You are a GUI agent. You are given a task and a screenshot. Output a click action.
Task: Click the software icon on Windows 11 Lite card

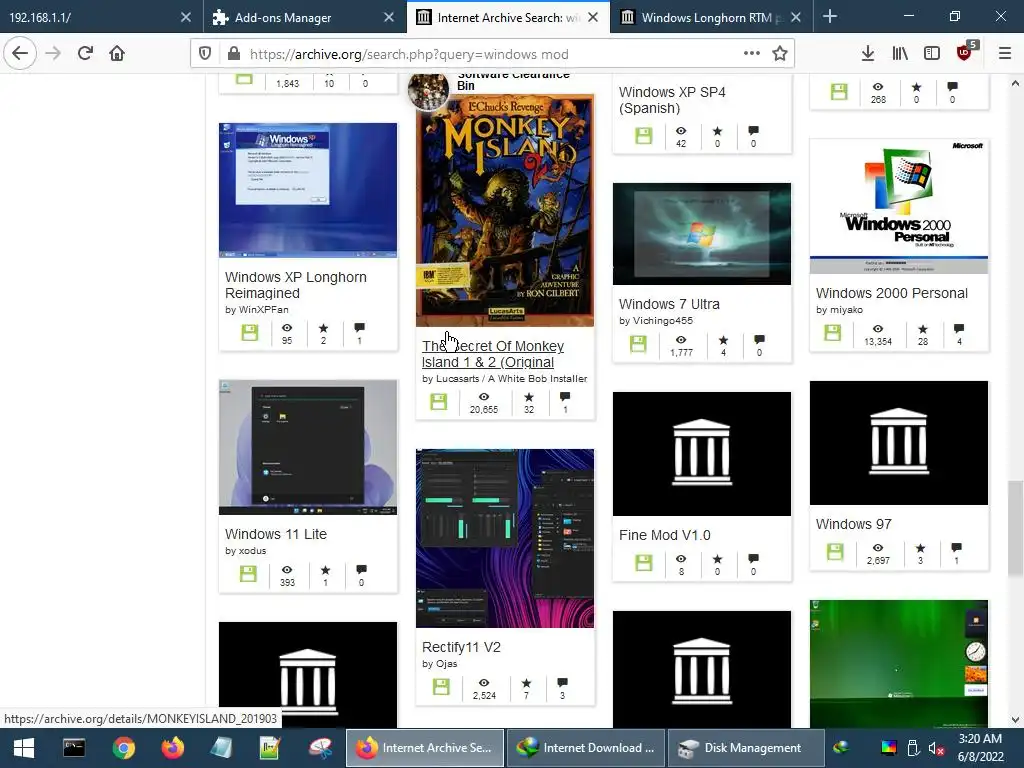248,573
